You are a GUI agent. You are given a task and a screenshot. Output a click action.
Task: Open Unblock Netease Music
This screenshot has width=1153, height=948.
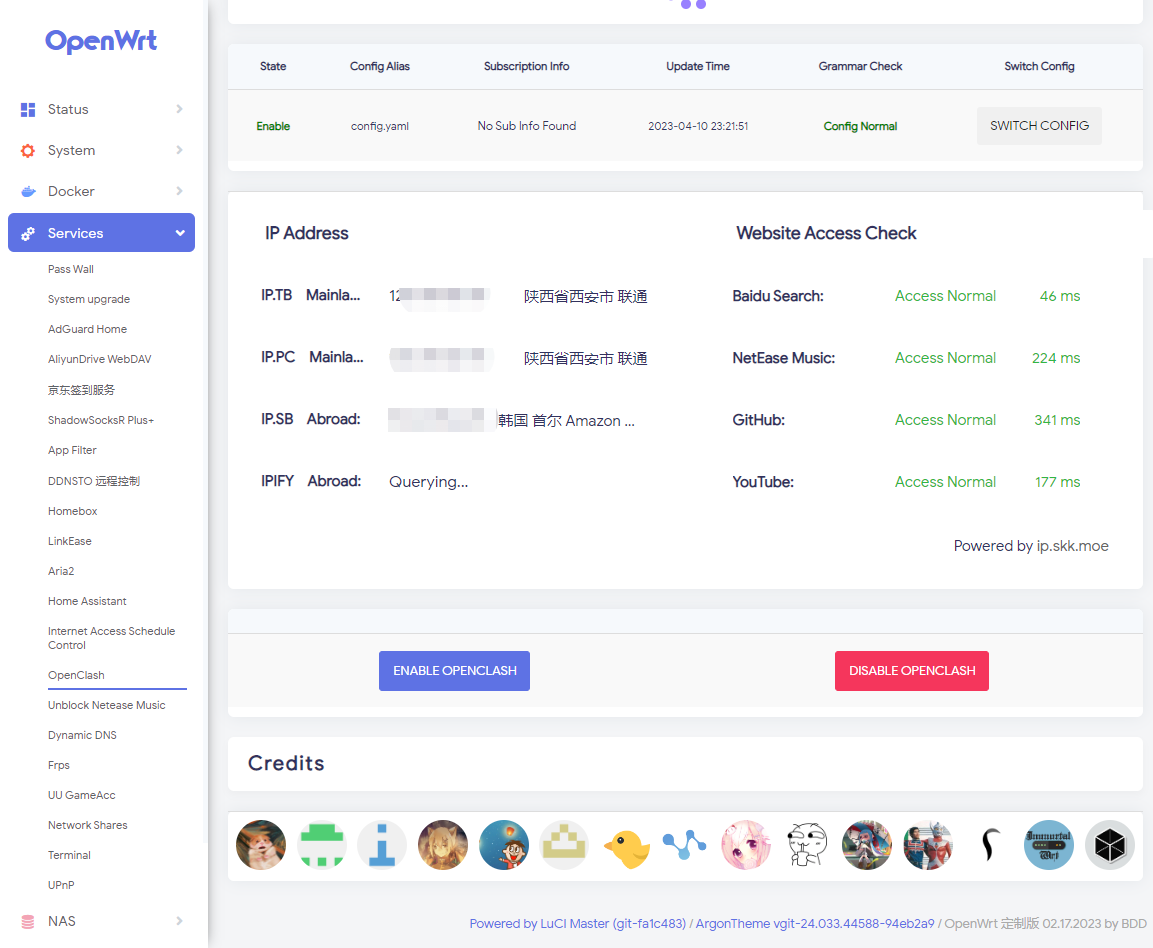pyautogui.click(x=107, y=705)
